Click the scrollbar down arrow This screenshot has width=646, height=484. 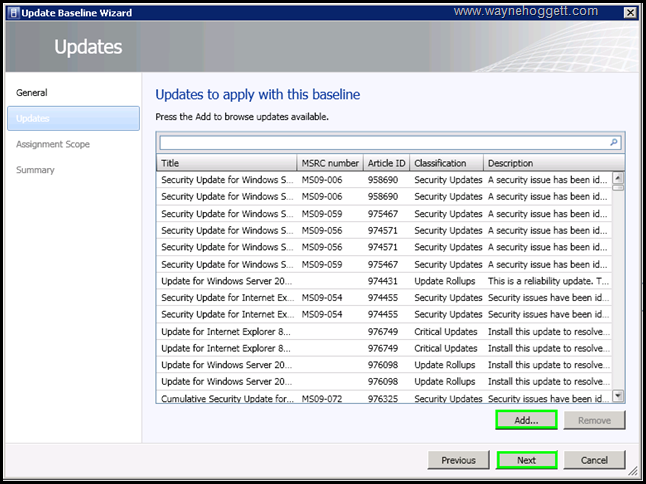(618, 396)
